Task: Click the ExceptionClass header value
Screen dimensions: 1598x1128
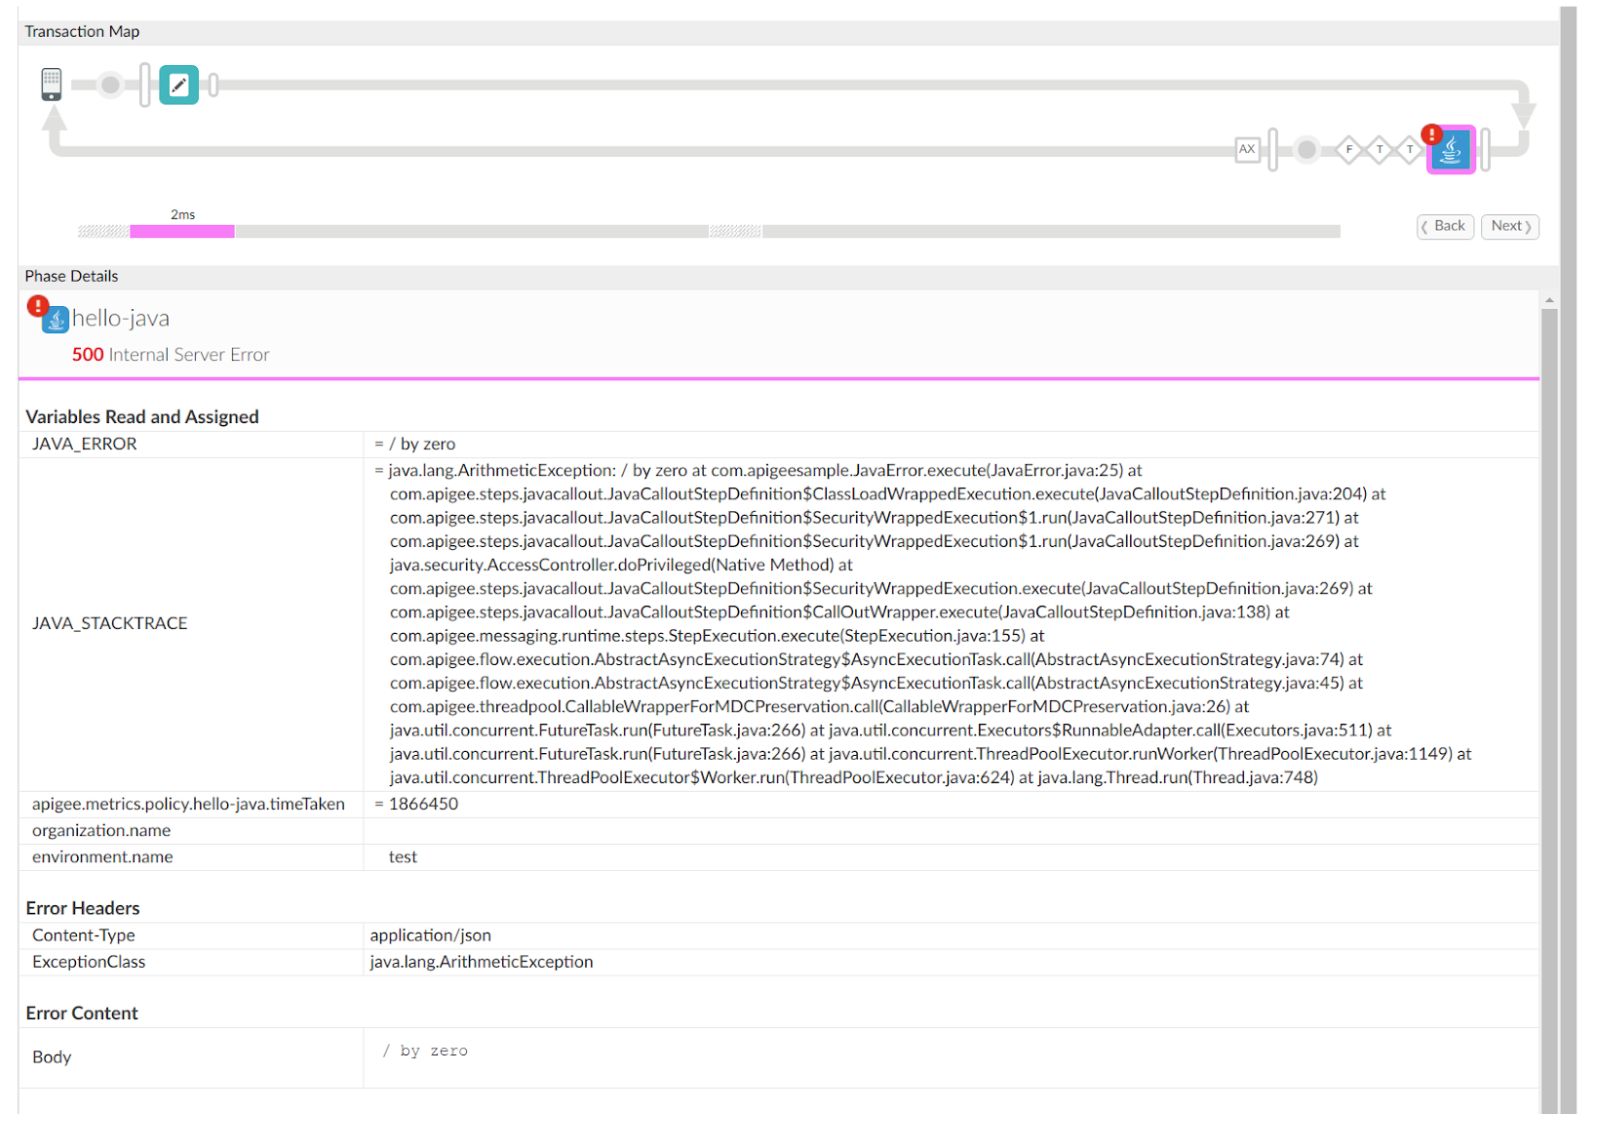Action: tap(481, 962)
